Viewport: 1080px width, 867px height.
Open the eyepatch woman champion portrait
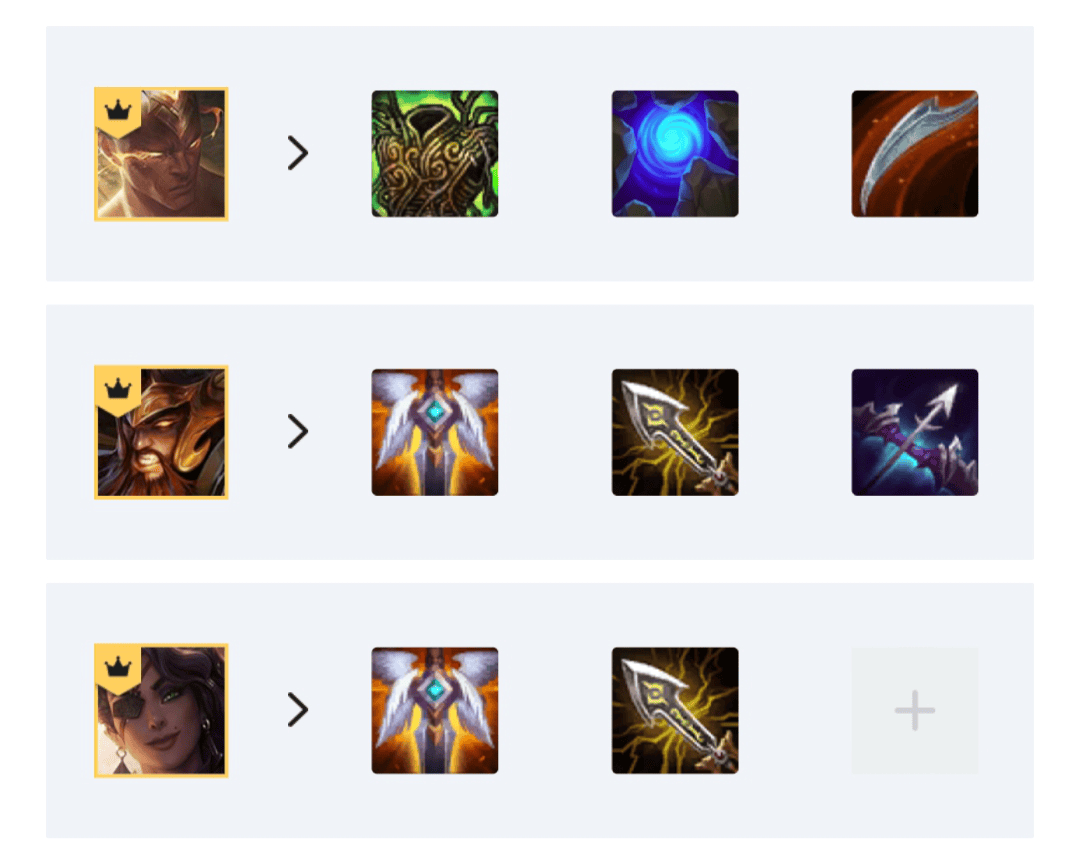pyautogui.click(x=161, y=710)
